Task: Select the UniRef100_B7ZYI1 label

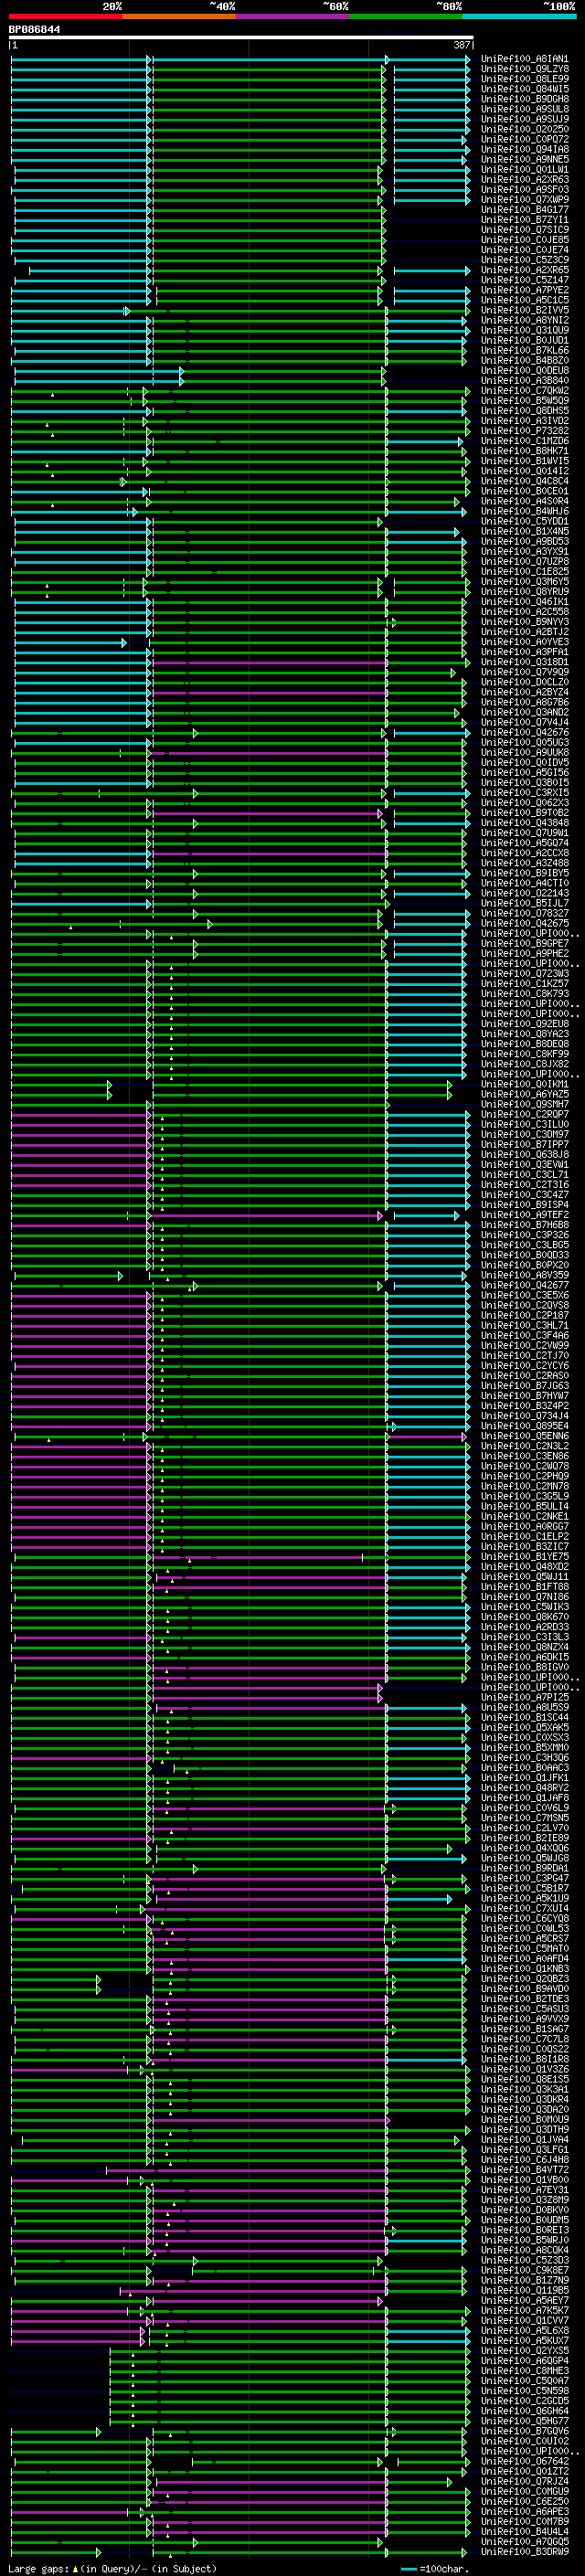Action: (525, 220)
